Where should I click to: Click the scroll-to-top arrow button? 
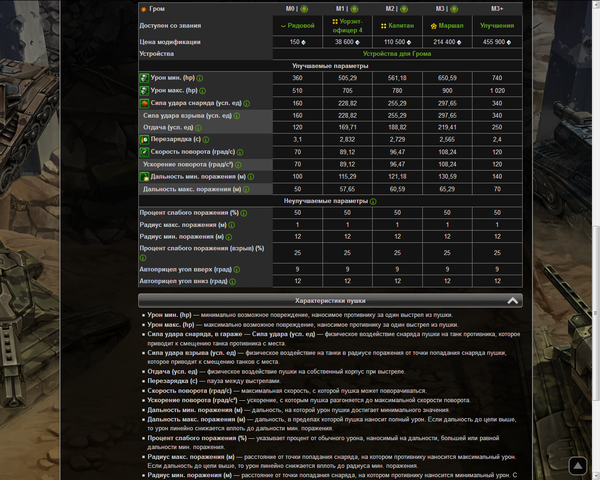pos(577,466)
